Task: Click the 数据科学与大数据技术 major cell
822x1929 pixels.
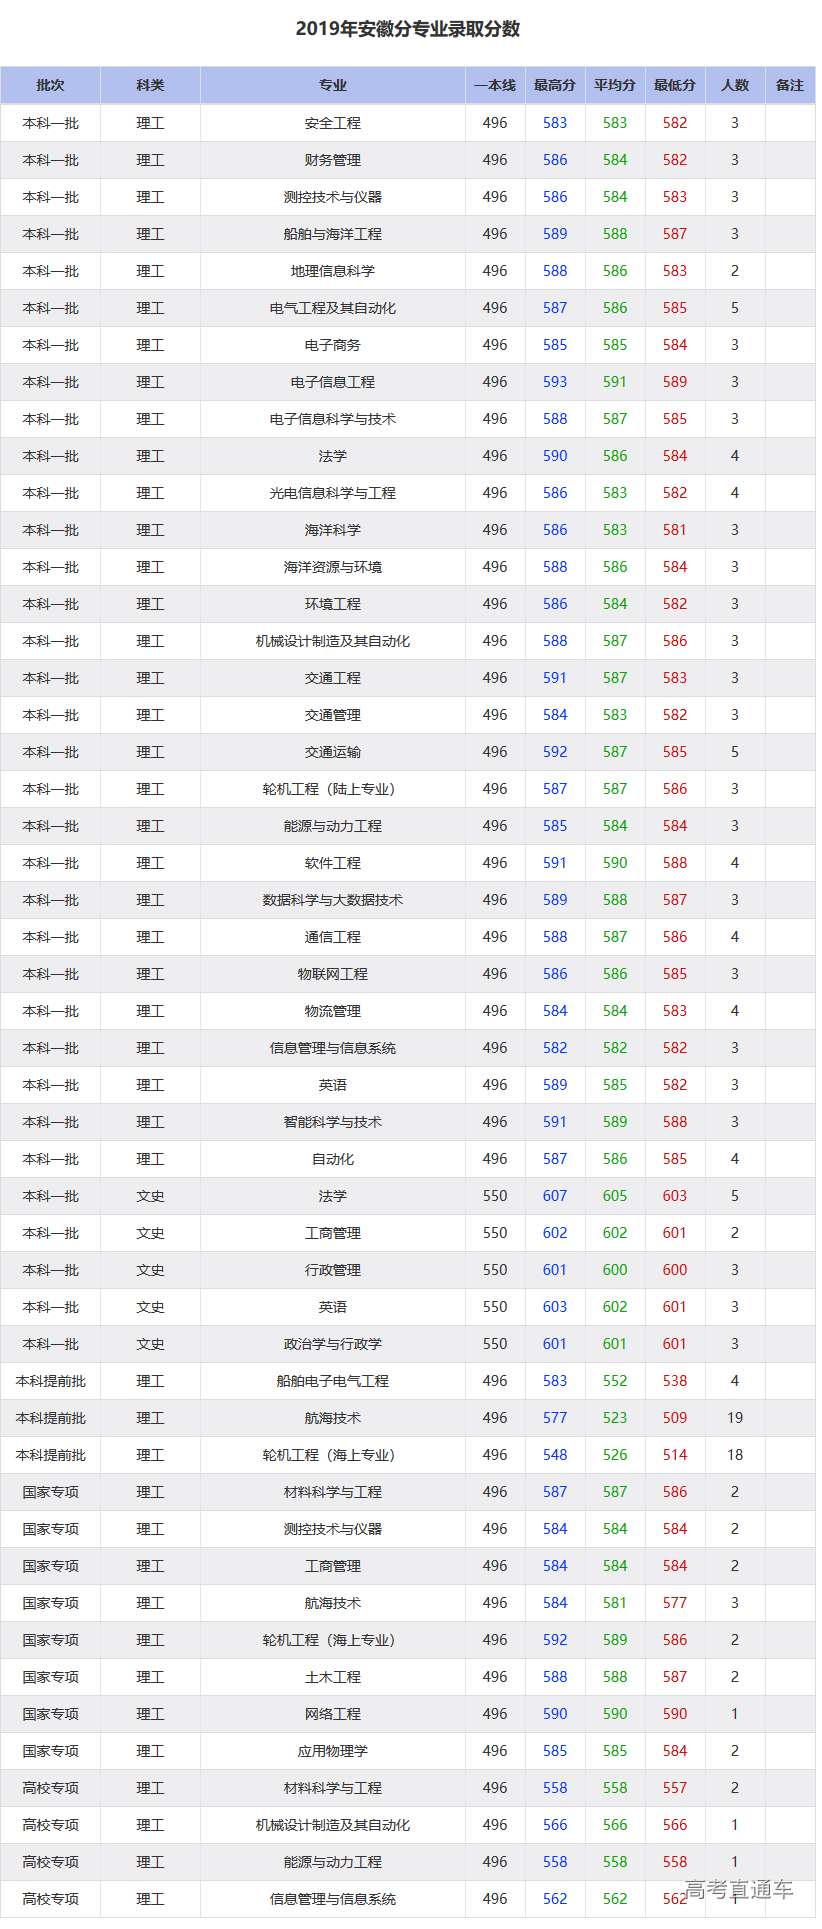Action: tap(332, 900)
